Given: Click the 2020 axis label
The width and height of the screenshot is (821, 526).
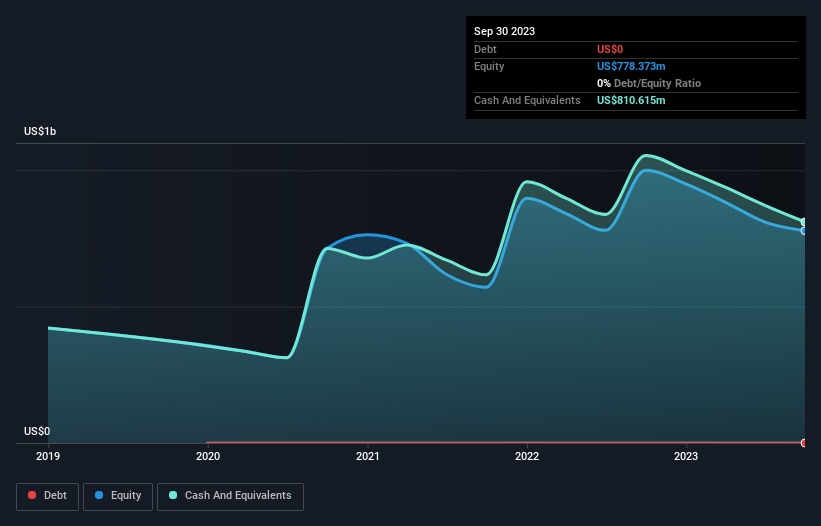Looking at the screenshot, I should [208, 456].
